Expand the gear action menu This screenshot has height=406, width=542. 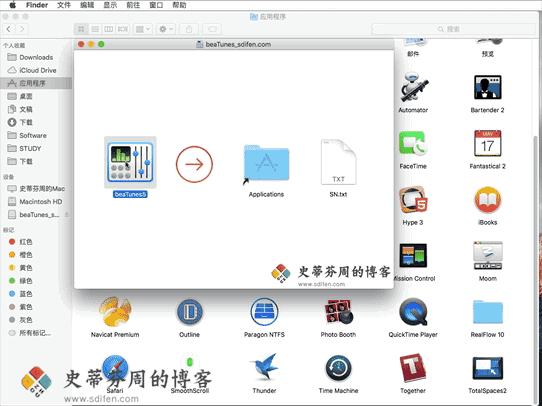[166, 29]
